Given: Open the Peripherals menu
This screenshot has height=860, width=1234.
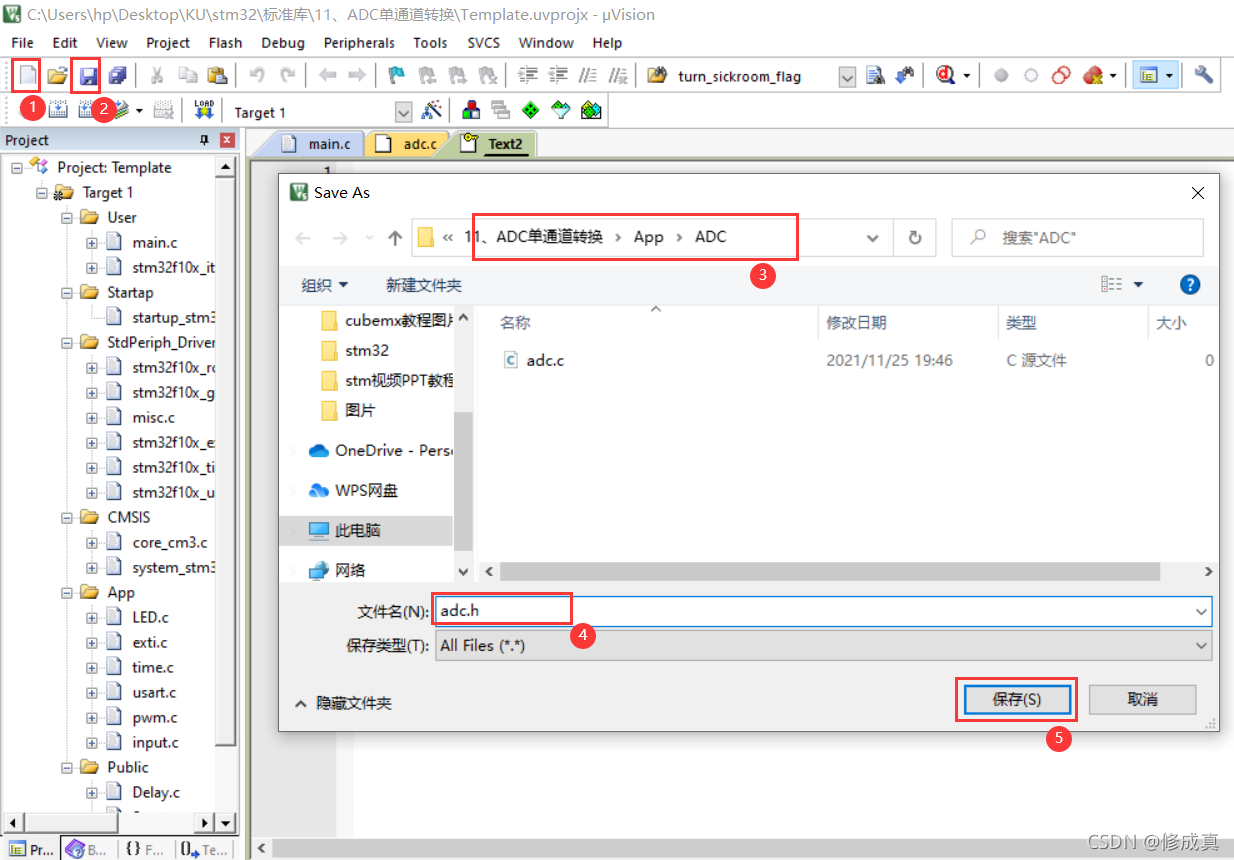Looking at the screenshot, I should 359,43.
